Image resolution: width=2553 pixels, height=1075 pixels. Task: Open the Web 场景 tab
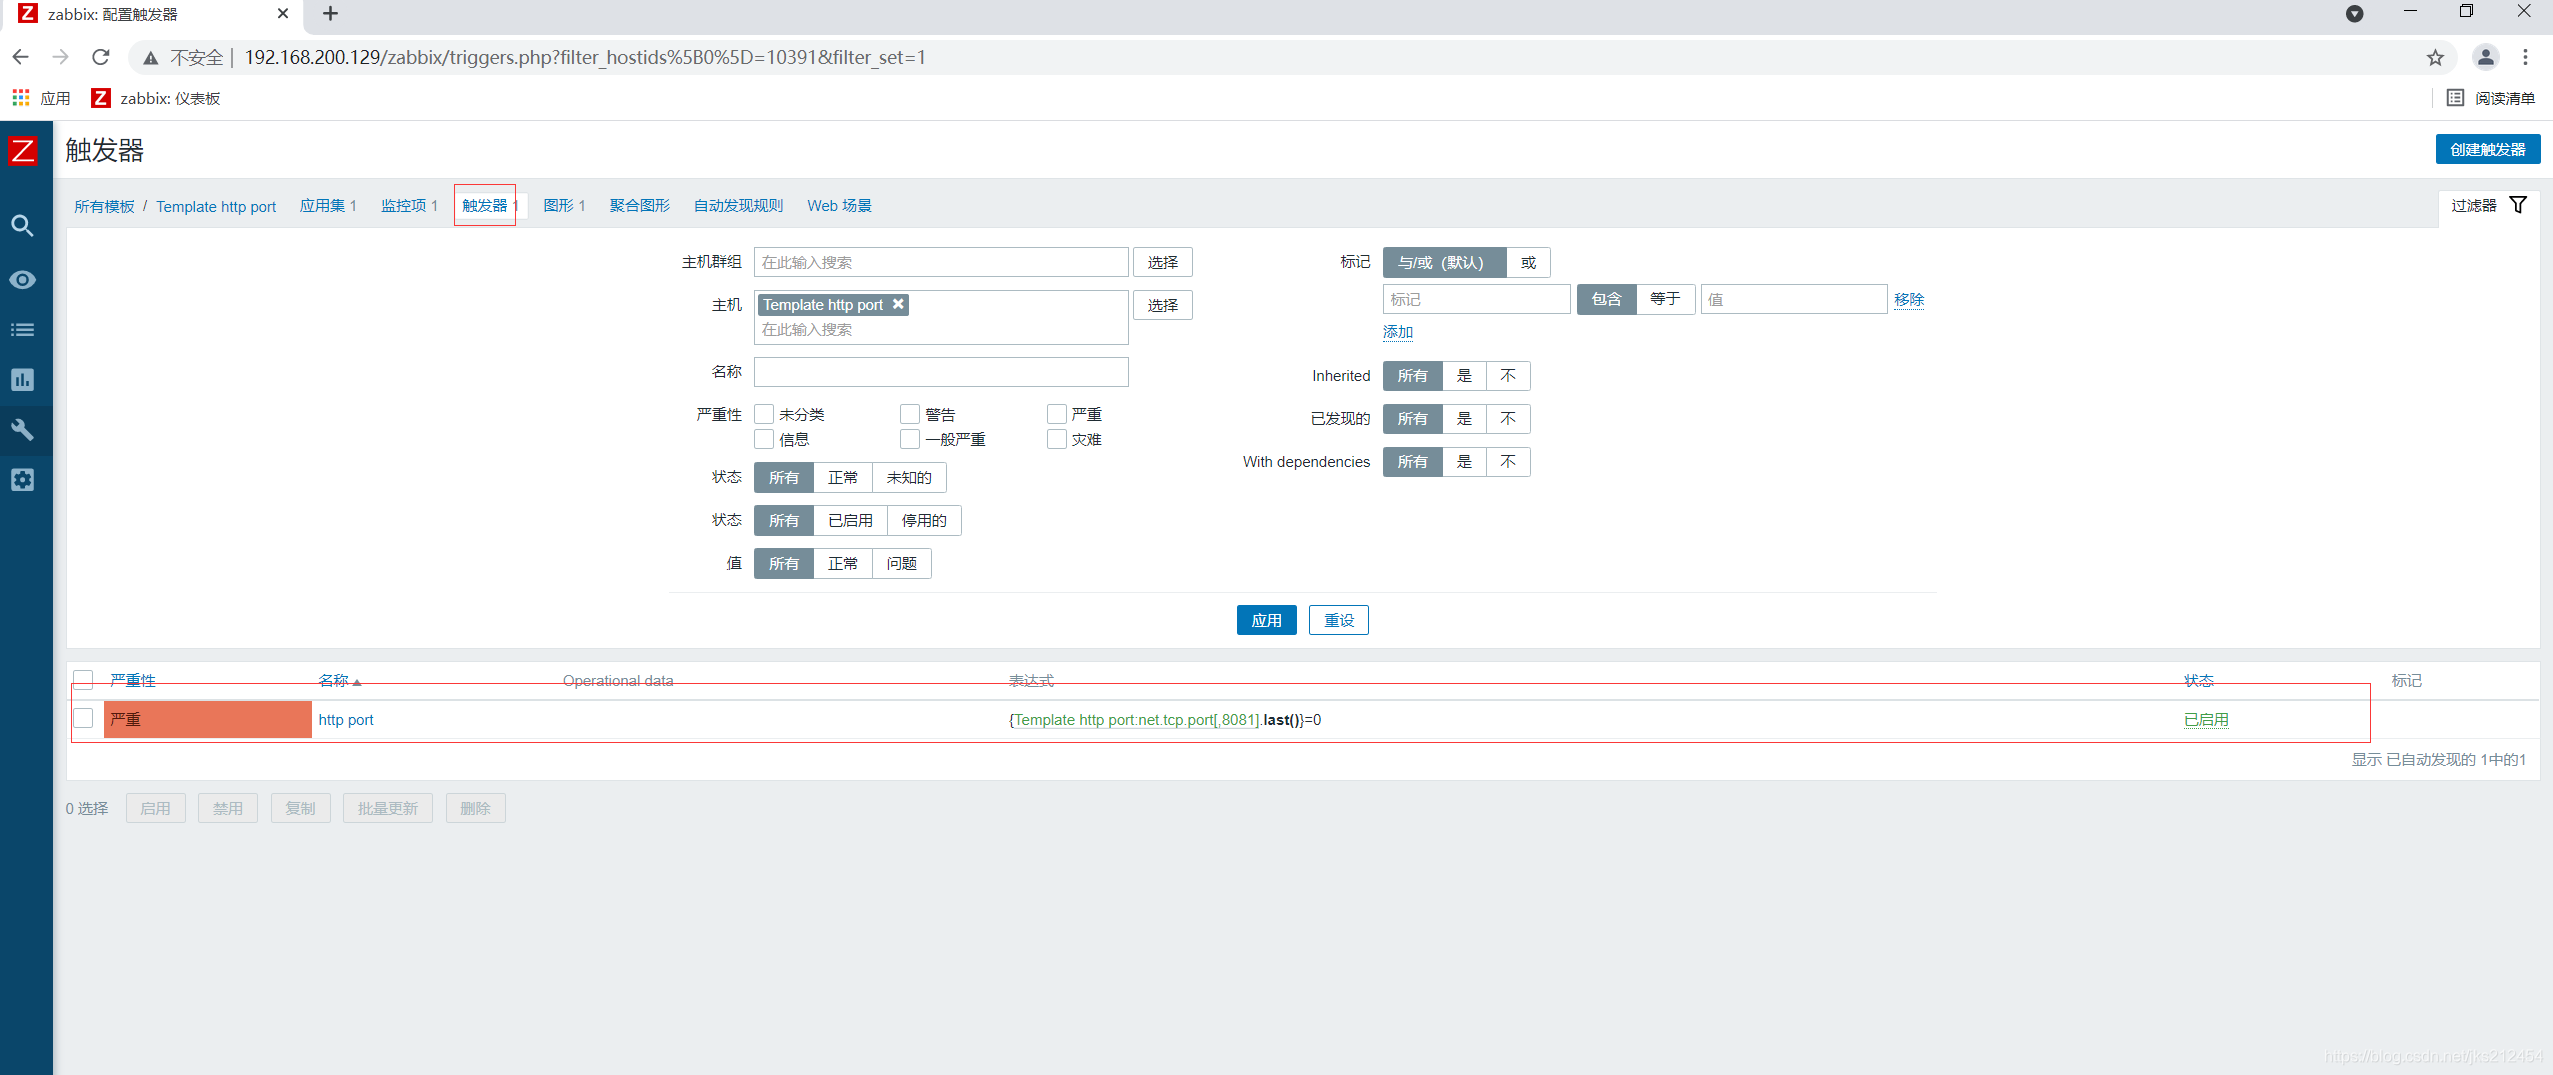tap(839, 206)
